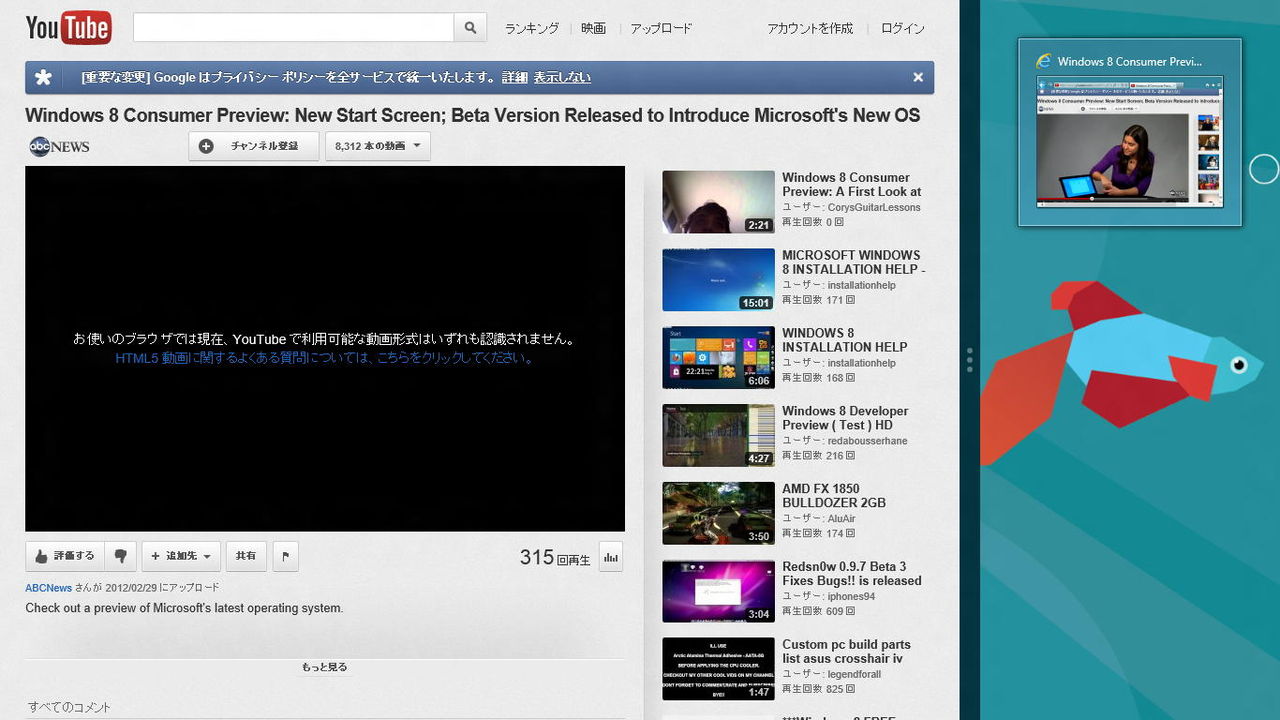This screenshot has width=1280, height=720.
Task: Click the search magnifier button
Action: point(470,28)
